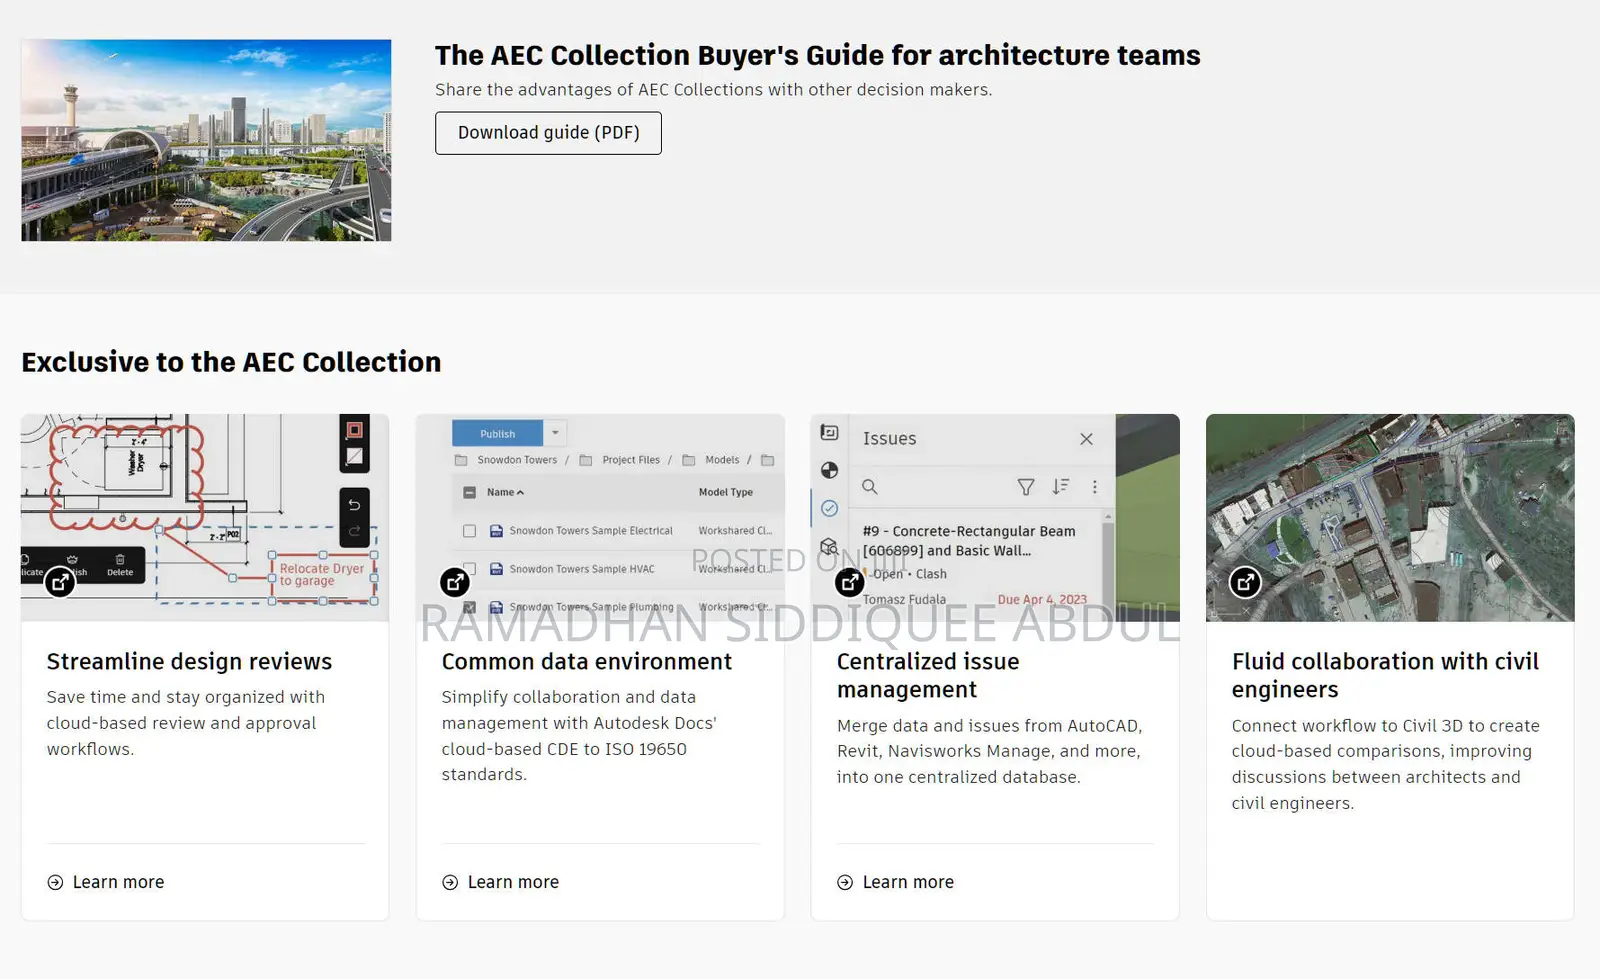Click the undo arrow in the design review image
The height and width of the screenshot is (979, 1600).
coord(354,505)
